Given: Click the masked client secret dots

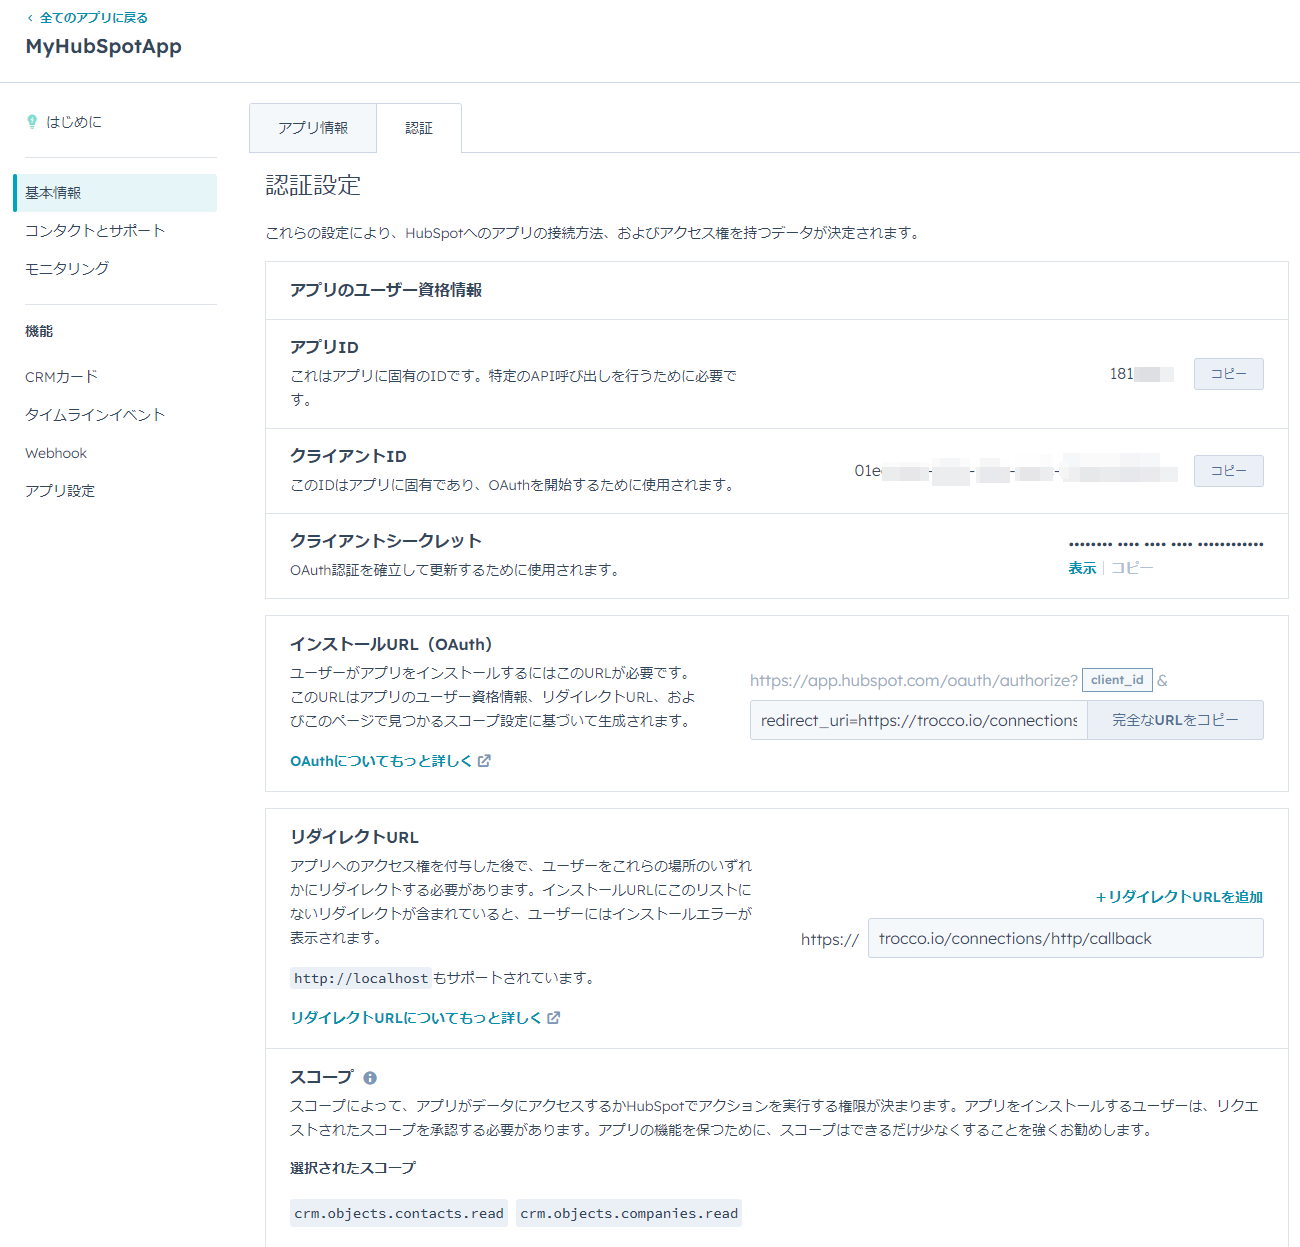Looking at the screenshot, I should click(x=1166, y=544).
